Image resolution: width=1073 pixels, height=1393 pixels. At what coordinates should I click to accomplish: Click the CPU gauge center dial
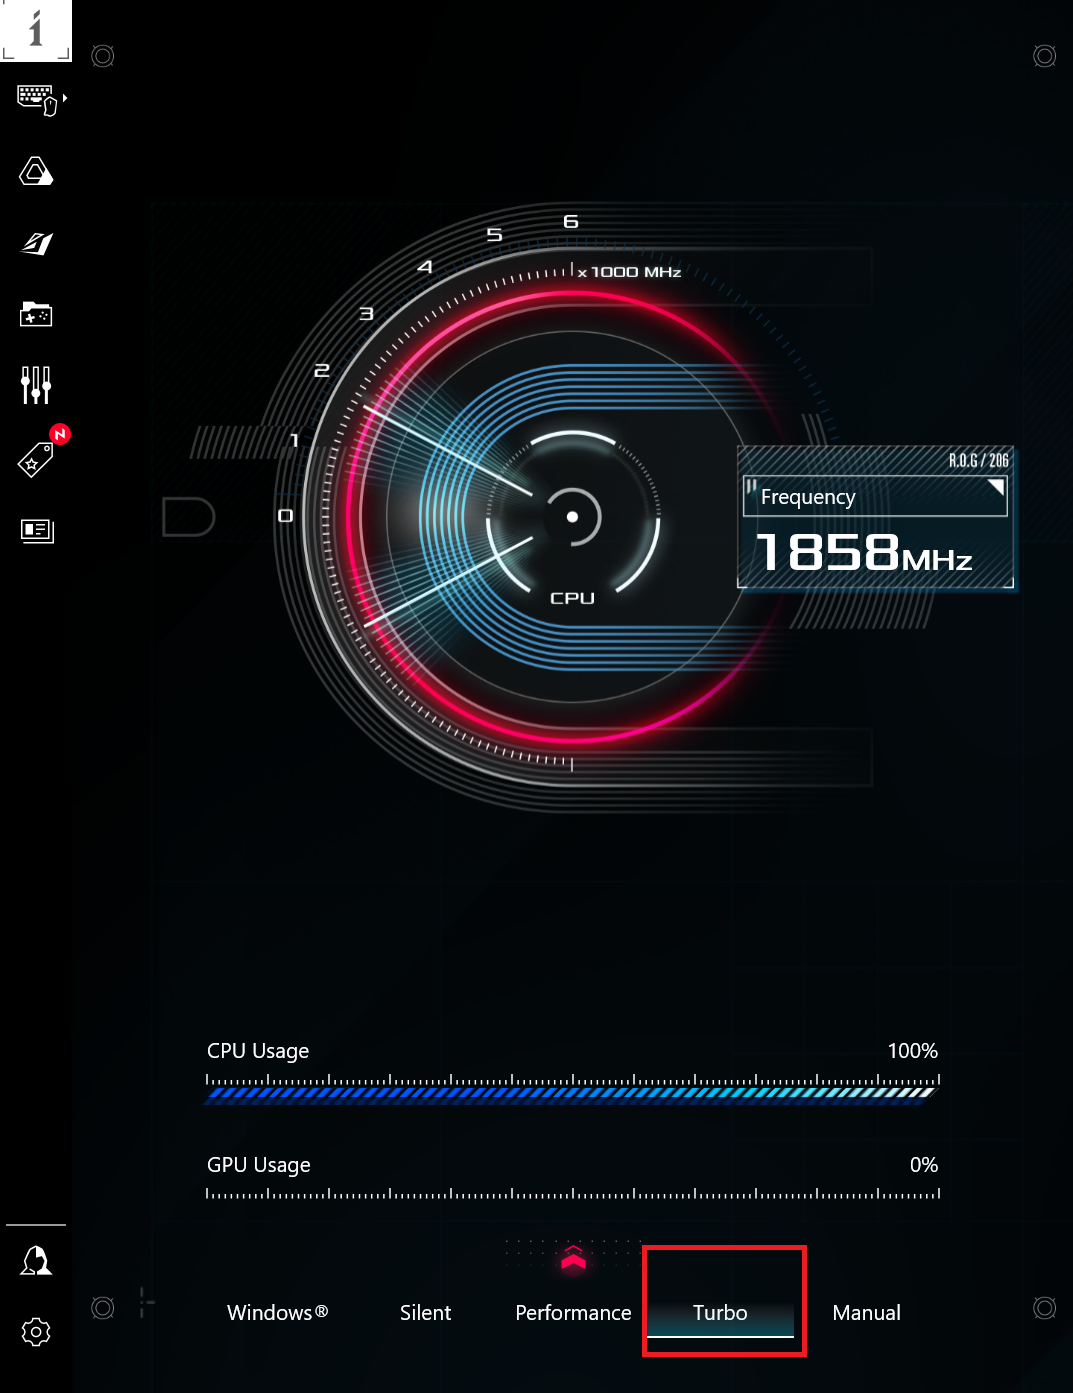[572, 517]
